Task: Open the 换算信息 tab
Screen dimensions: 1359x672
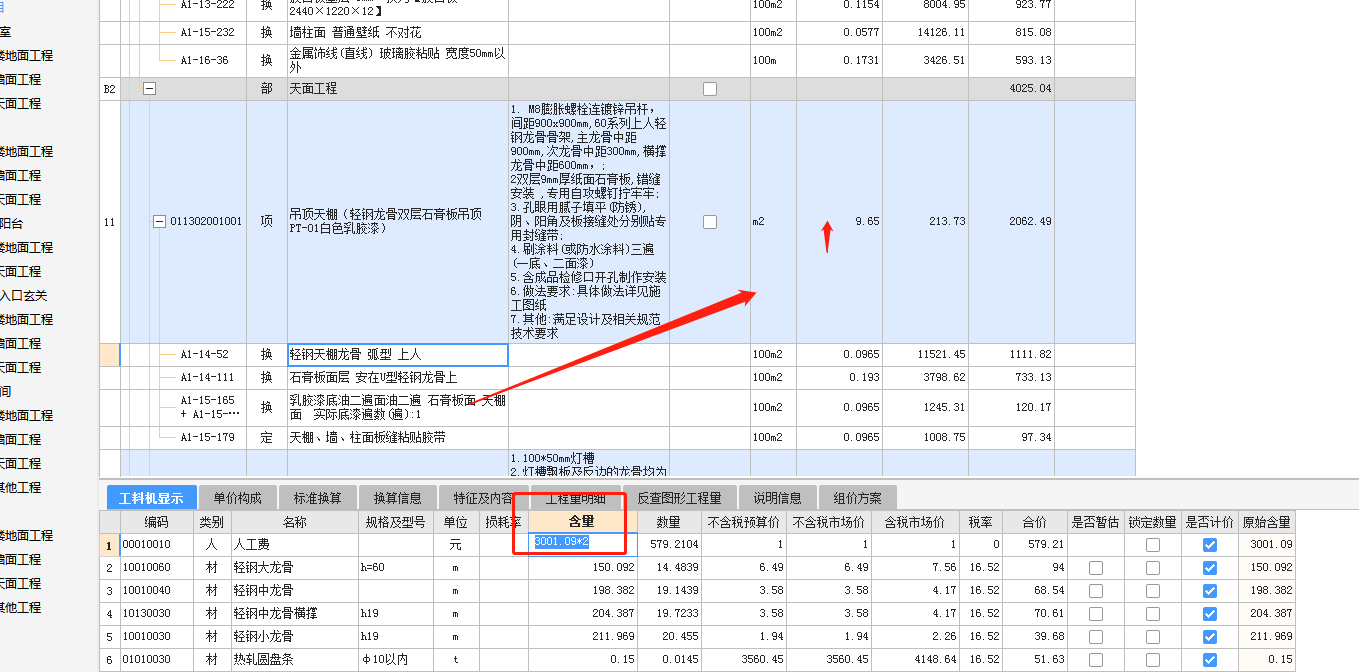Action: tap(398, 498)
